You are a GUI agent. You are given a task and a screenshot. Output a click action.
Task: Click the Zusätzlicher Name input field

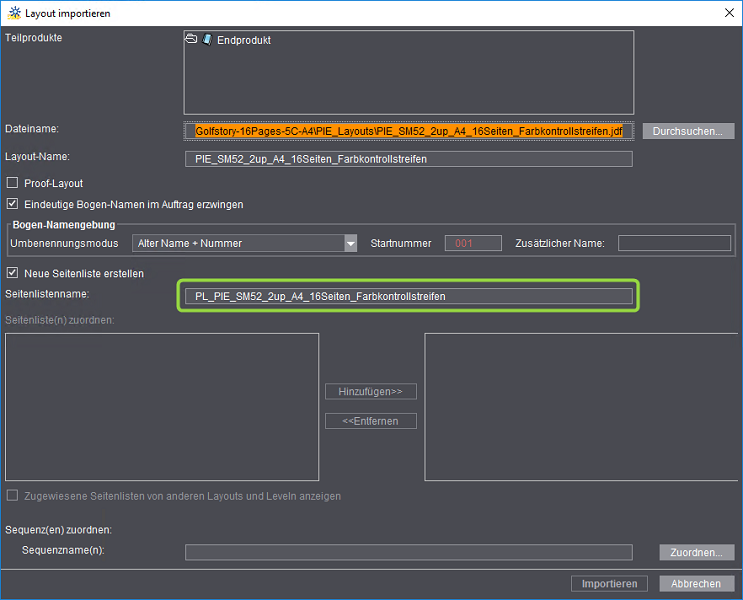[x=674, y=243]
